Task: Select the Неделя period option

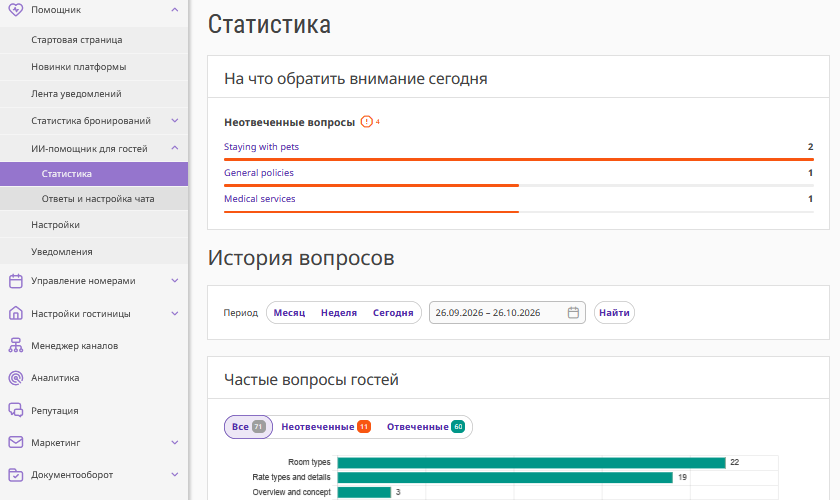Action: pyautogui.click(x=339, y=312)
